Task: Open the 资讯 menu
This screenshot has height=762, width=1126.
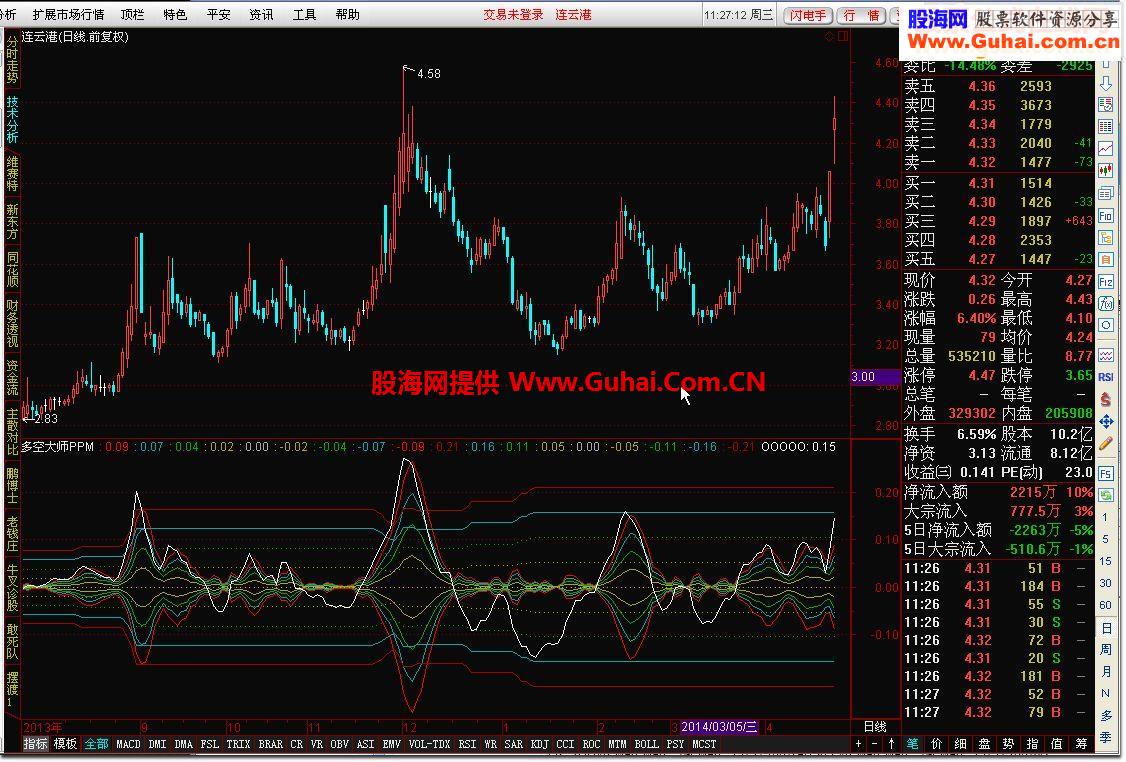Action: click(261, 14)
